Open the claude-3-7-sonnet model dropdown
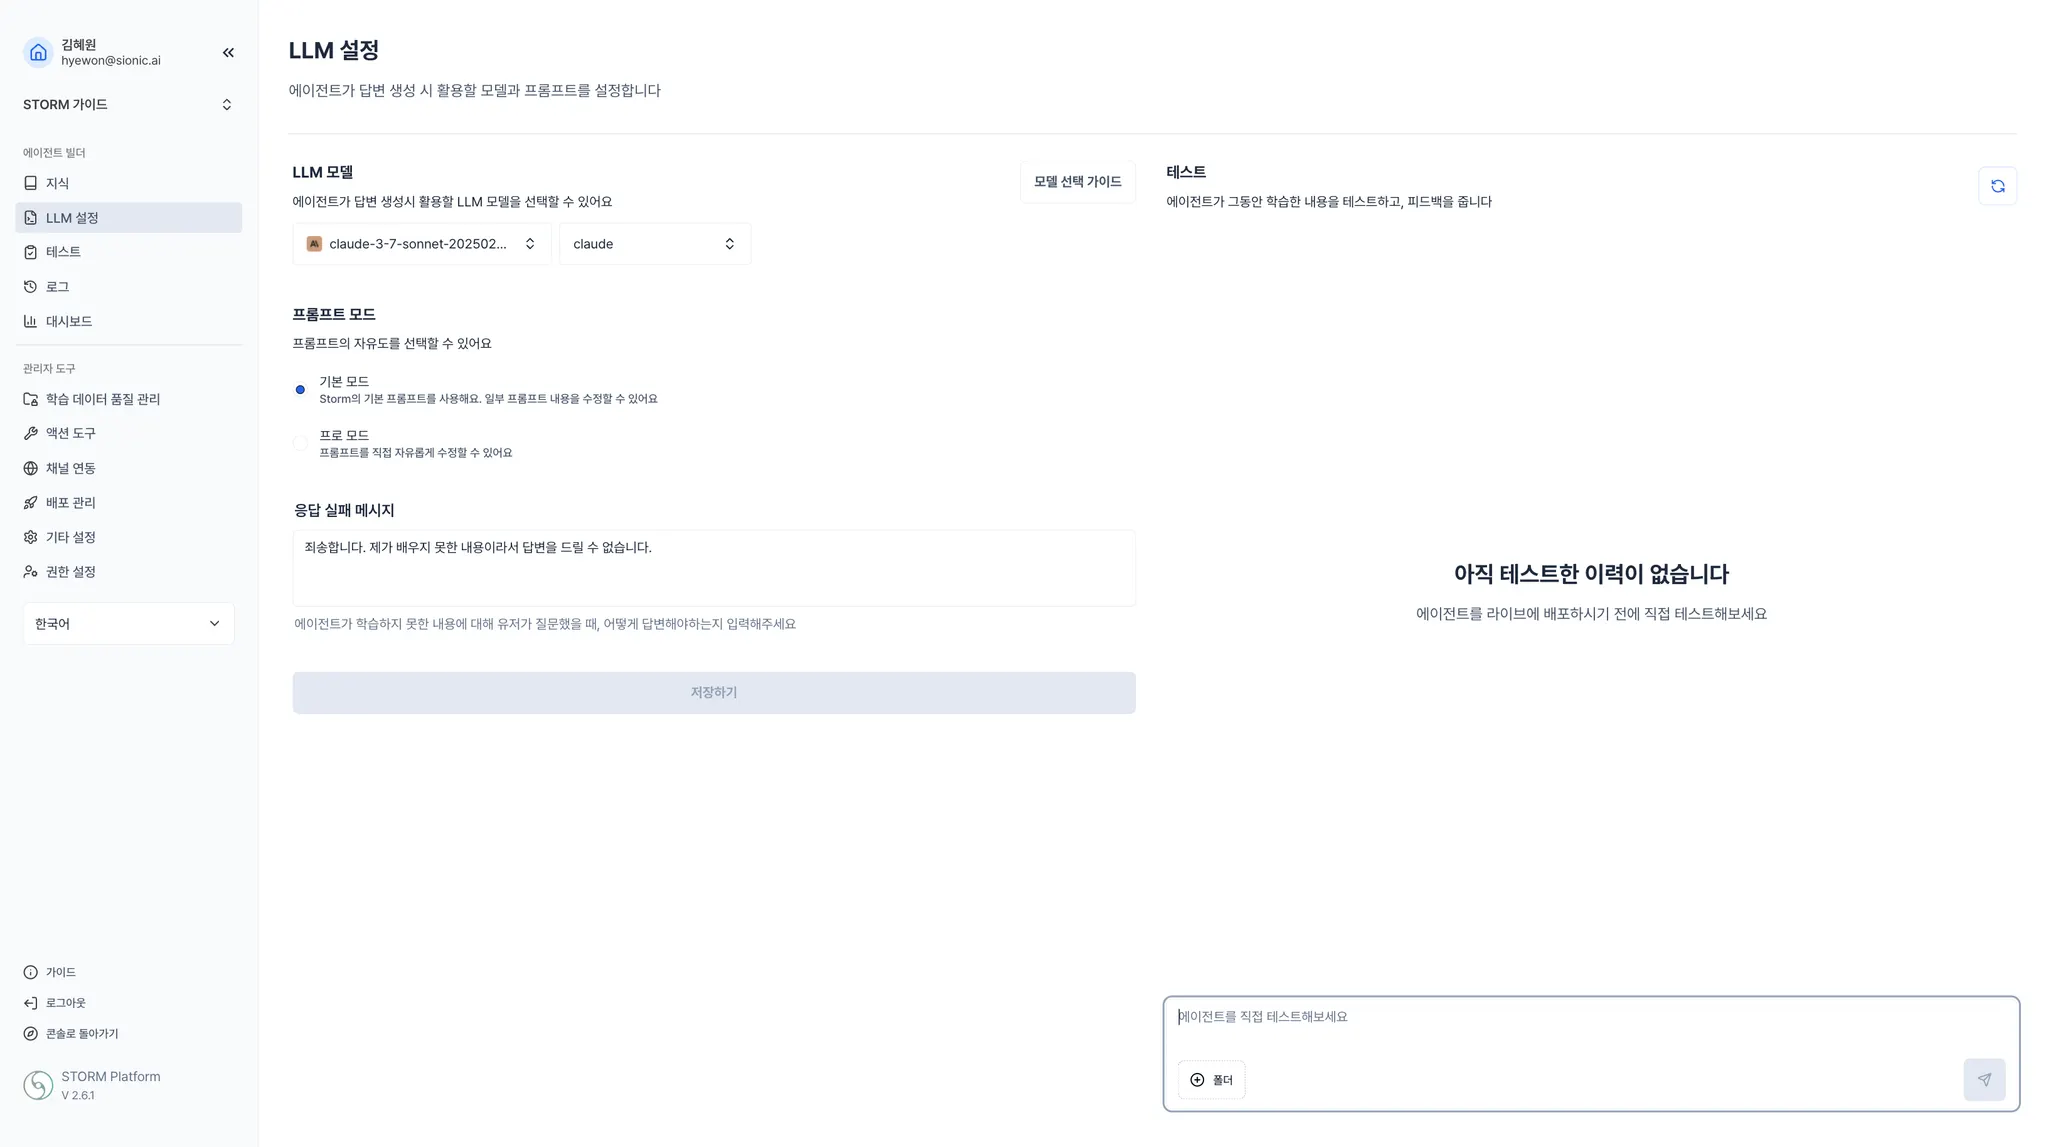This screenshot has height=1147, width=2048. pos(422,244)
